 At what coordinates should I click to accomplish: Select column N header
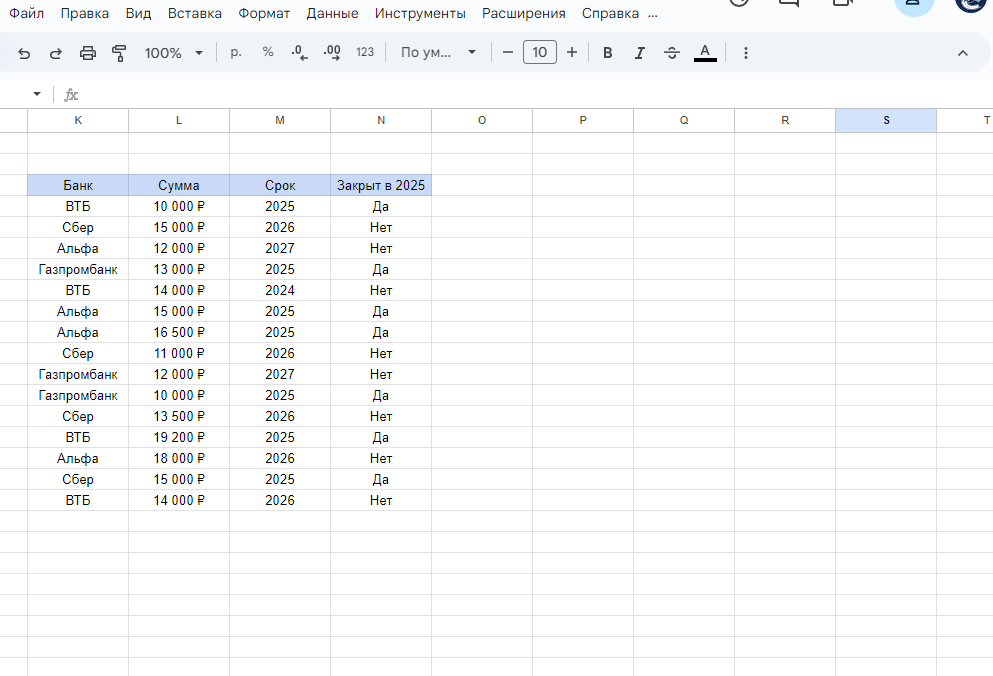[381, 120]
